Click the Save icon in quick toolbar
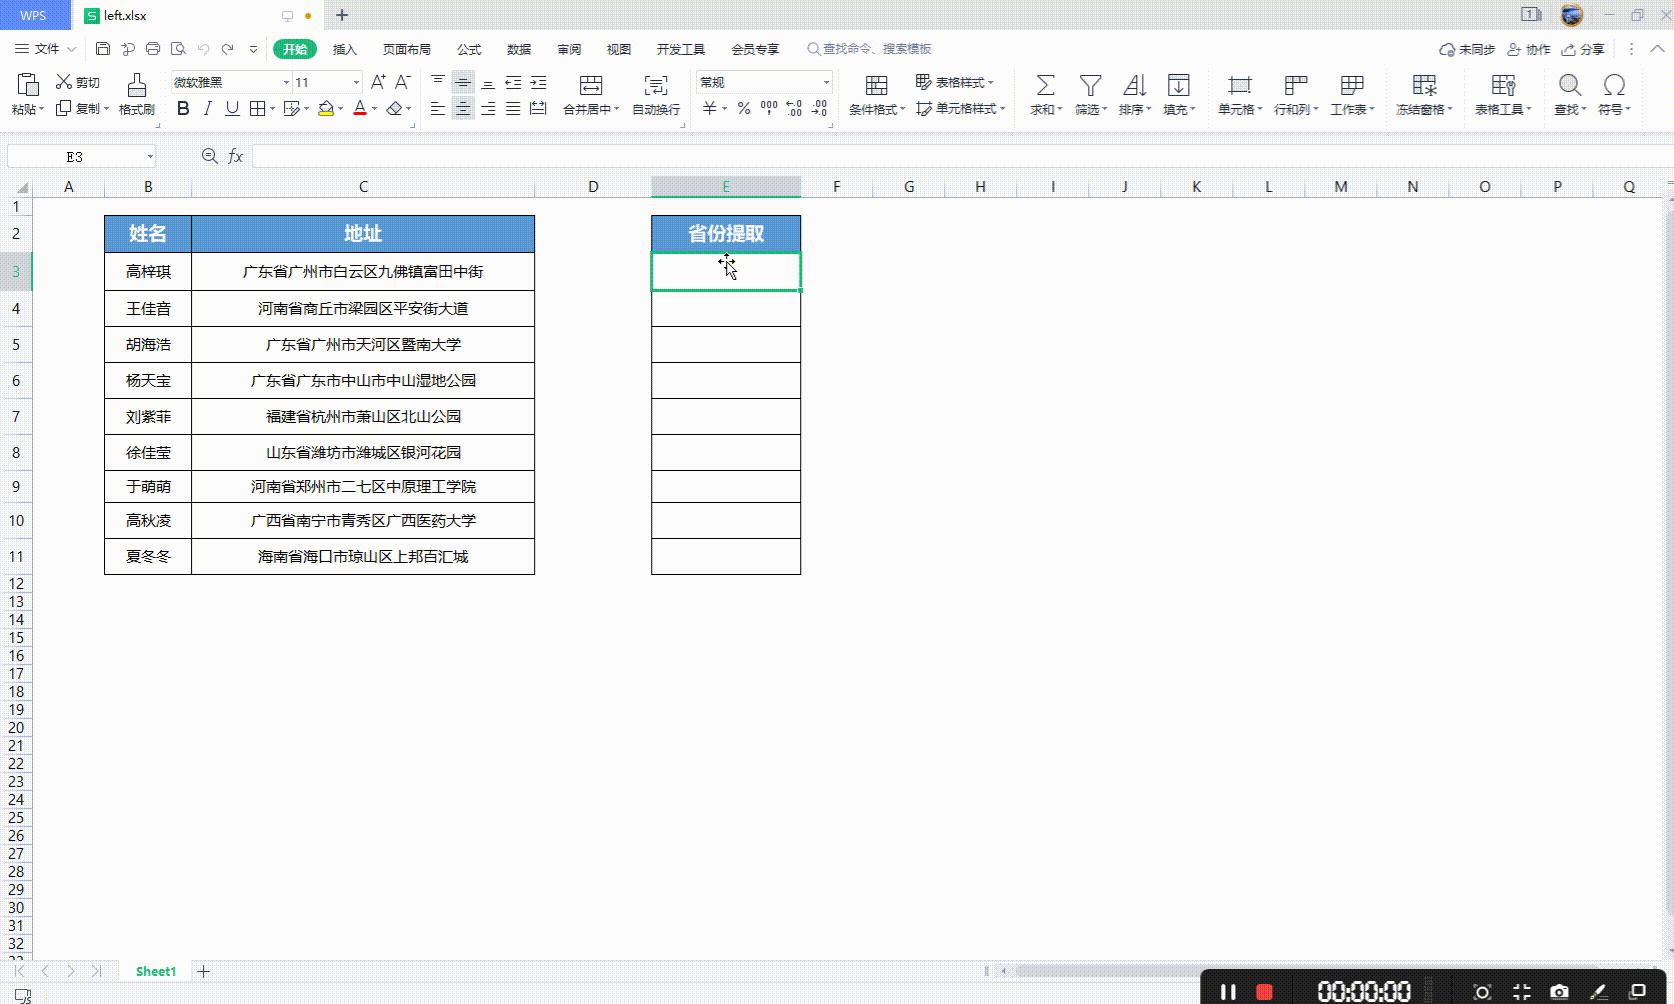 [103, 49]
